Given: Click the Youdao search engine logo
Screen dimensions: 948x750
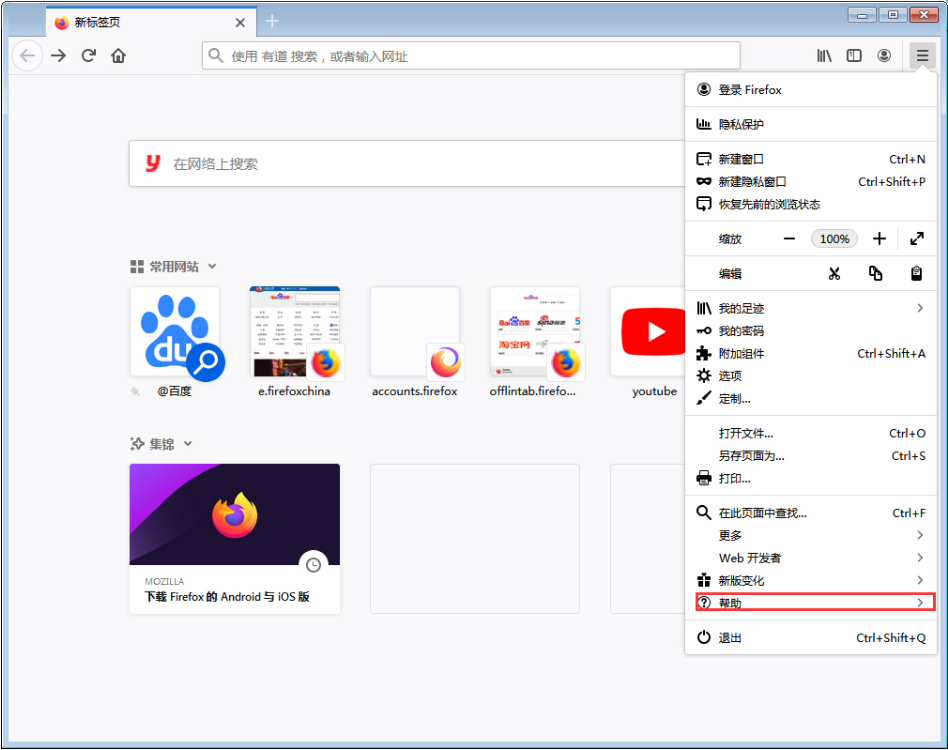Looking at the screenshot, I should click(153, 163).
